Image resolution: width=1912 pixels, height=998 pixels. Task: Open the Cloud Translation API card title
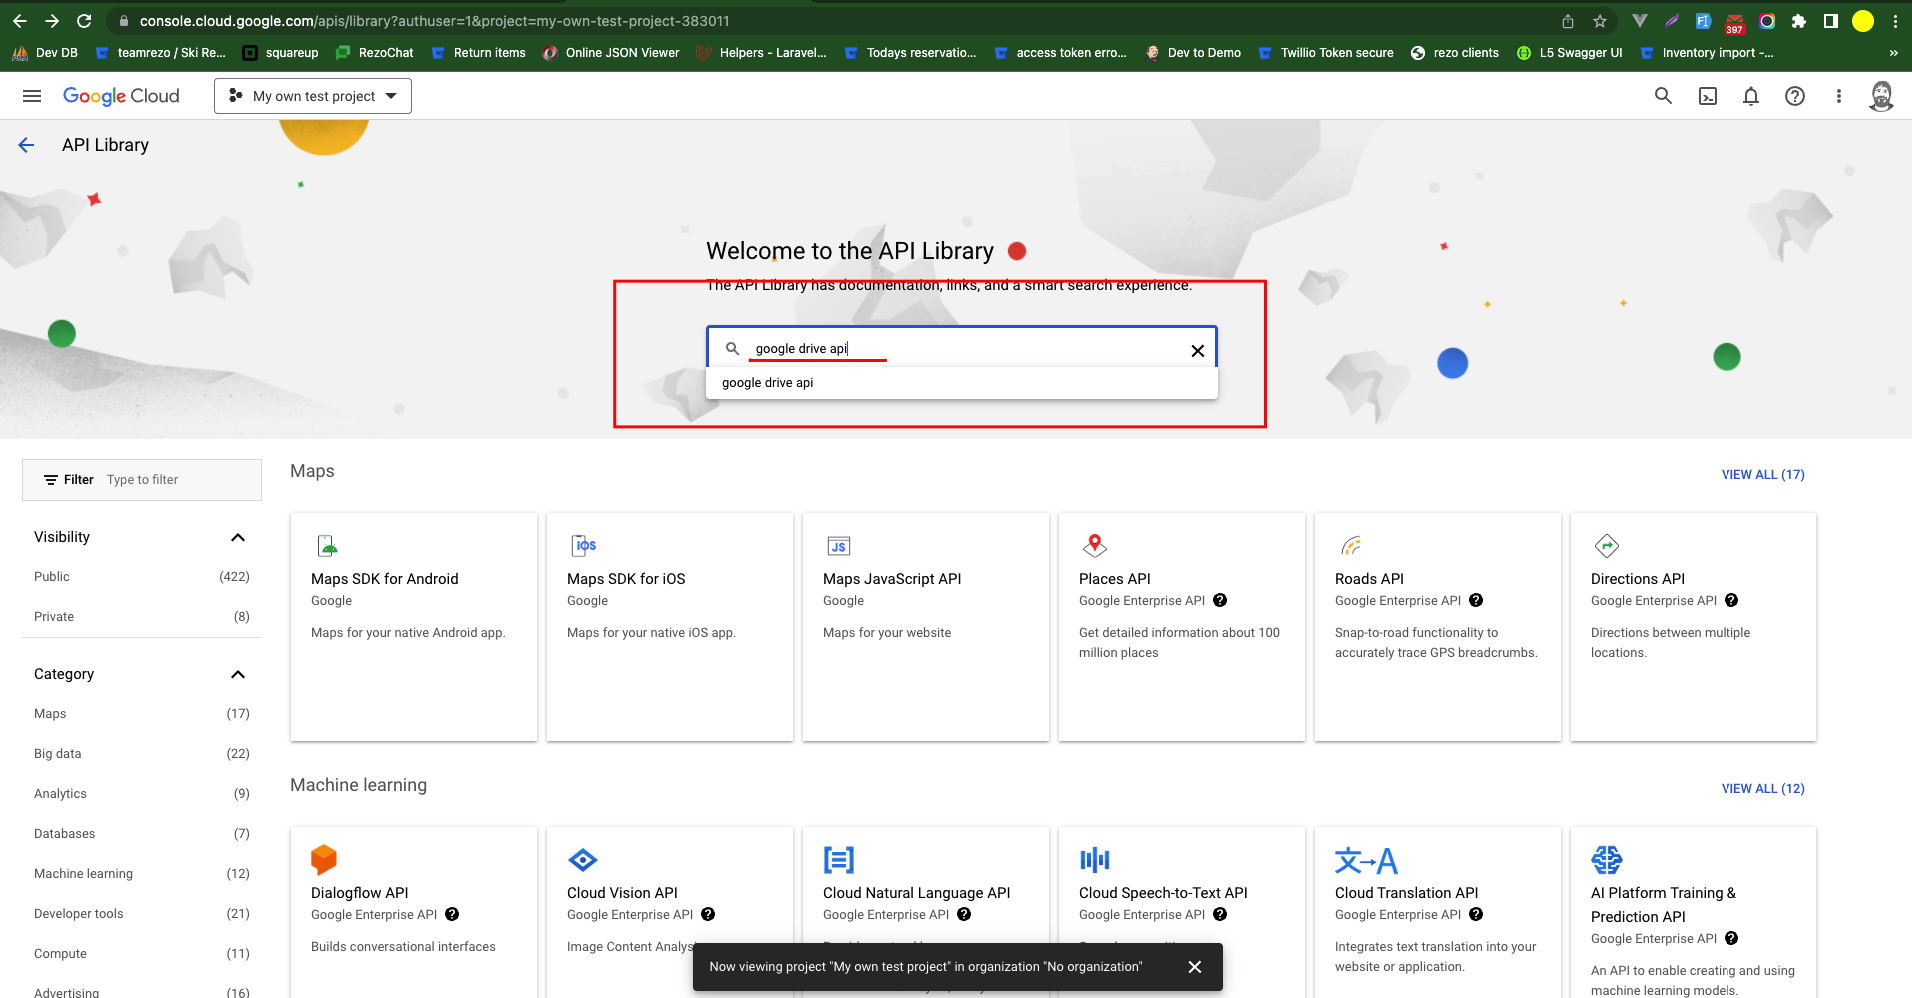coord(1406,893)
